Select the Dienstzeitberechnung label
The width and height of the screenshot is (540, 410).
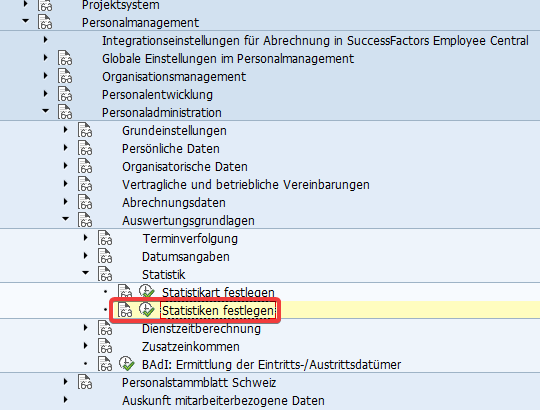click(201, 328)
